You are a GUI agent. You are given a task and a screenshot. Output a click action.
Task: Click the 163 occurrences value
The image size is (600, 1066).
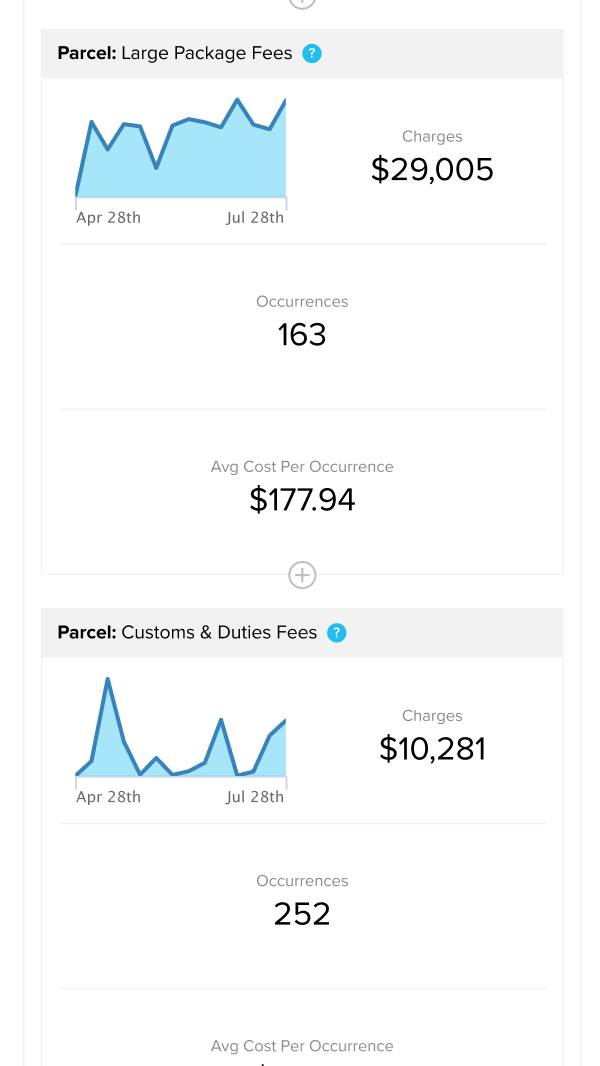[x=302, y=335]
